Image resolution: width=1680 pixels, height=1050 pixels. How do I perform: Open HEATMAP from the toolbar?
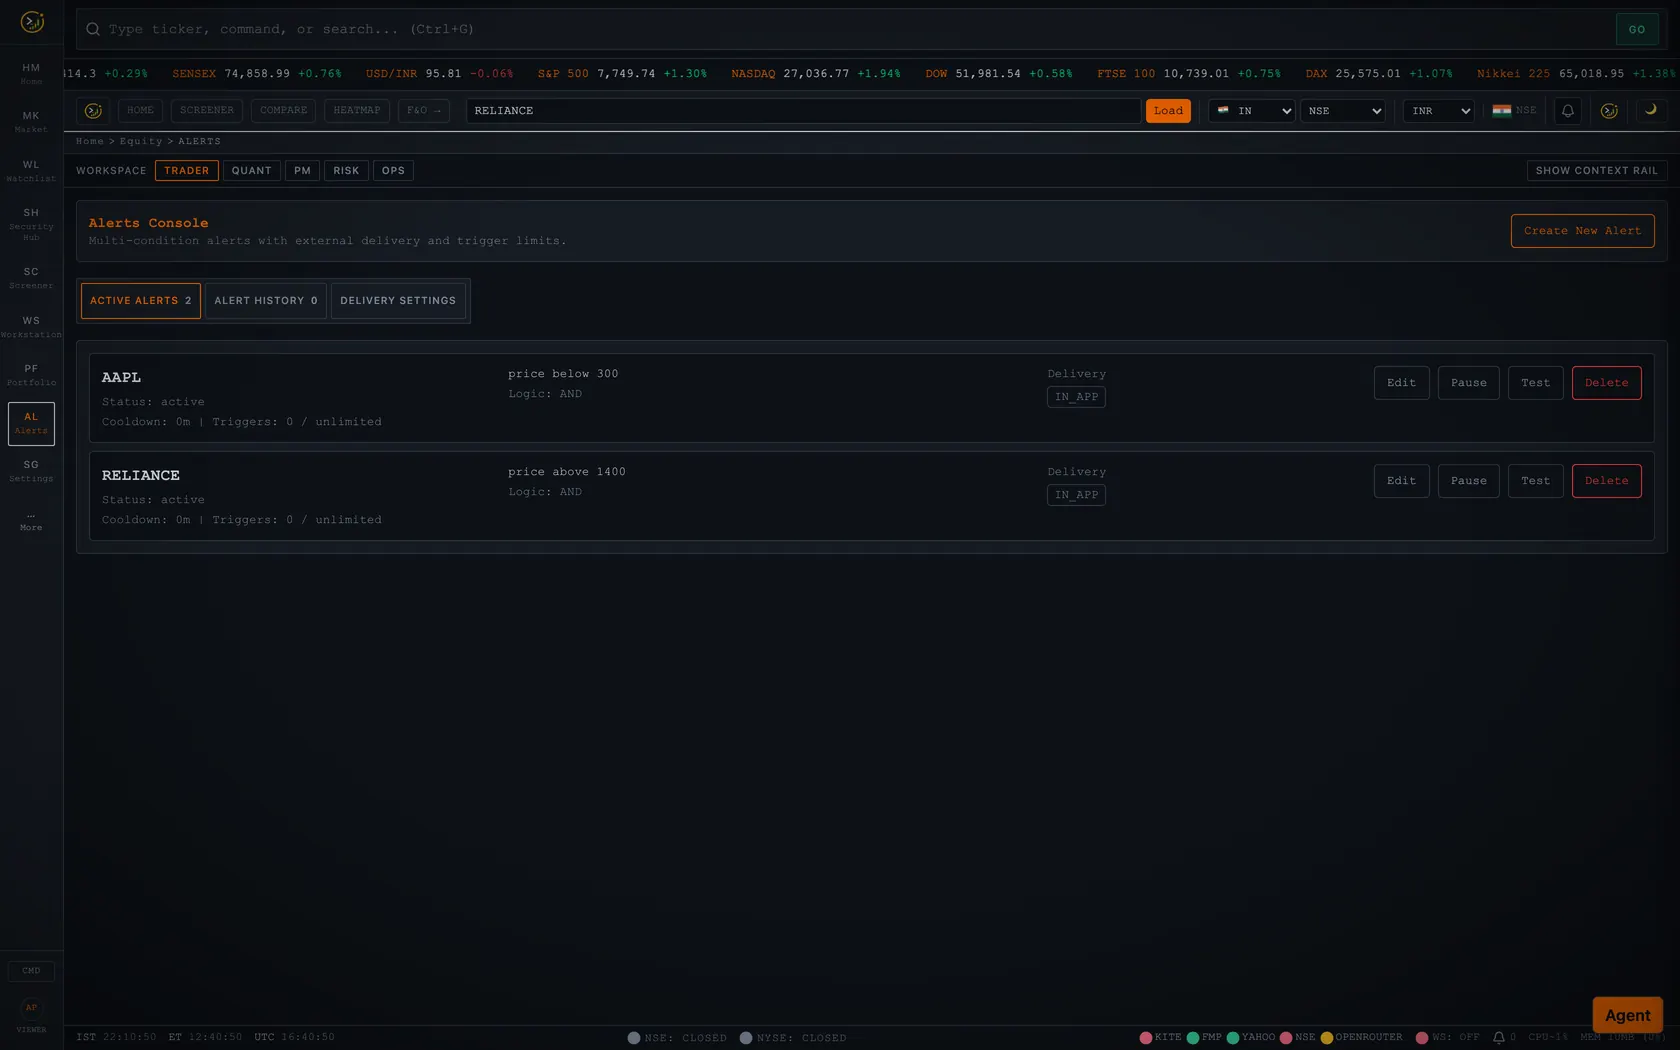click(x=357, y=111)
